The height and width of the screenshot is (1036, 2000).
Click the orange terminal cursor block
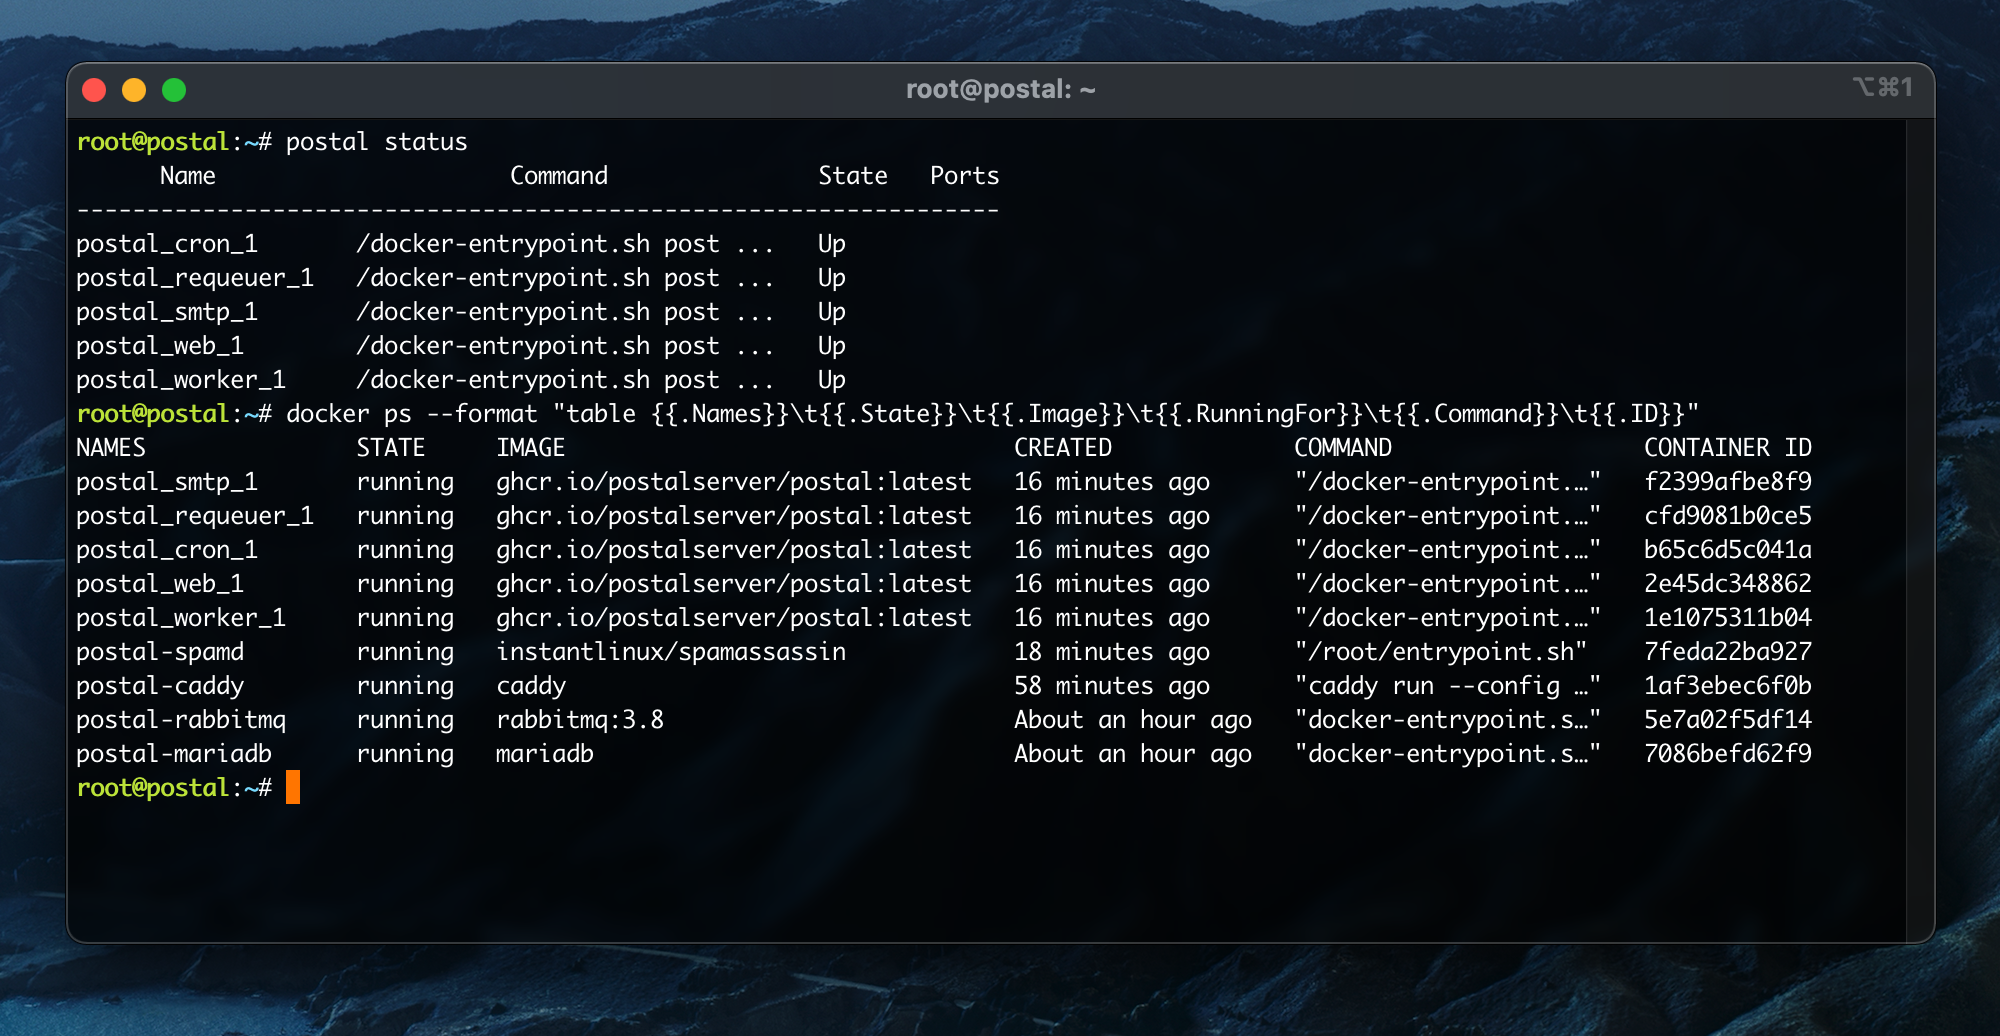(293, 787)
